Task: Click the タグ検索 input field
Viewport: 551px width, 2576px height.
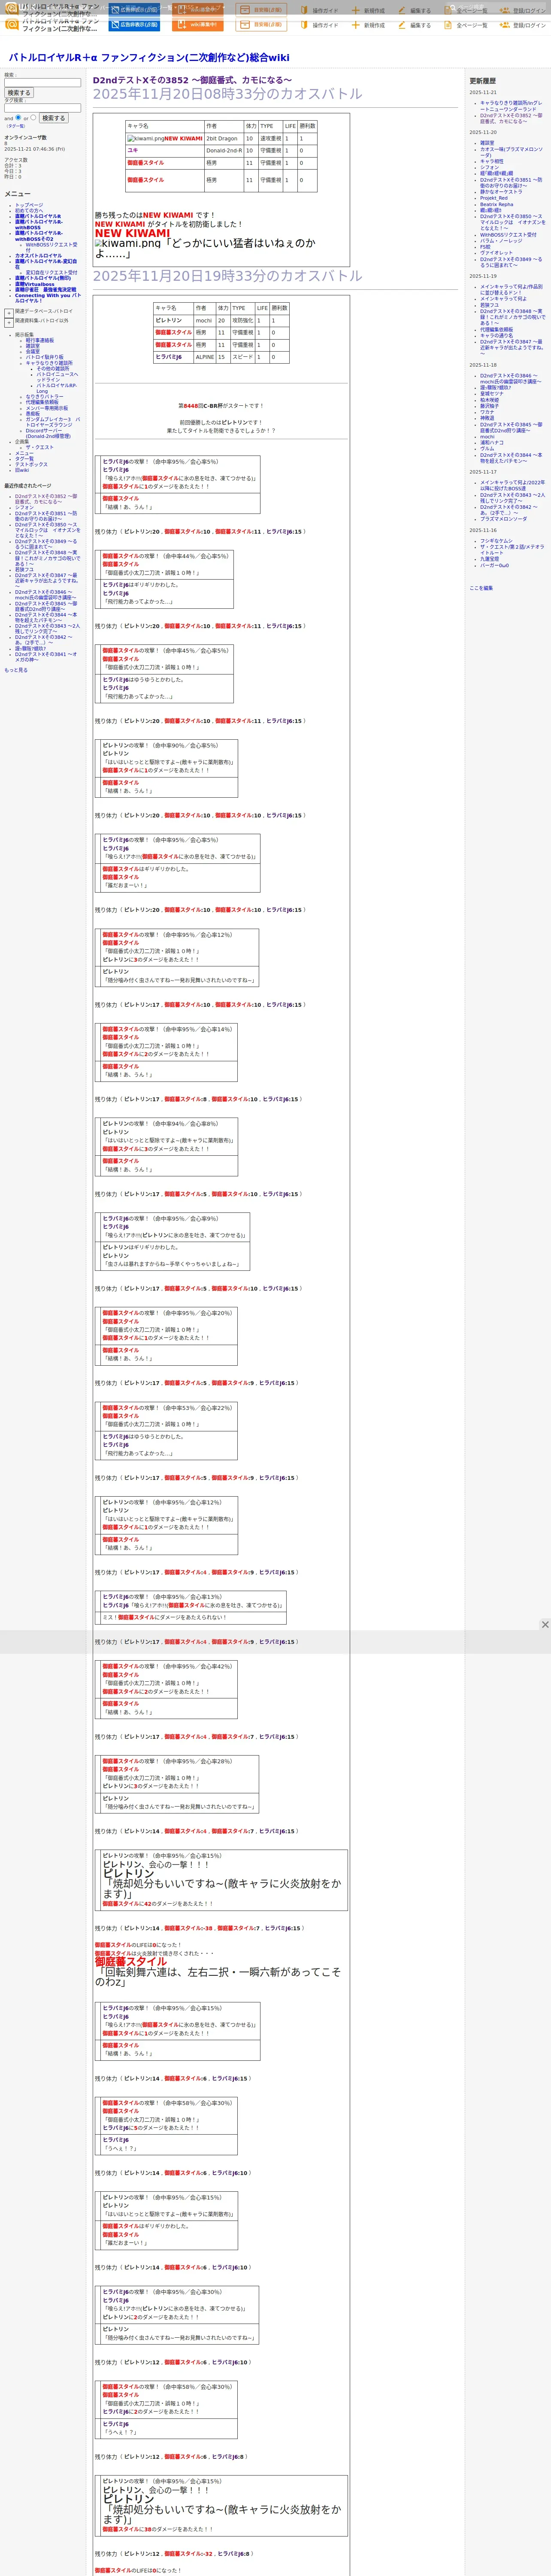Action: [42, 108]
